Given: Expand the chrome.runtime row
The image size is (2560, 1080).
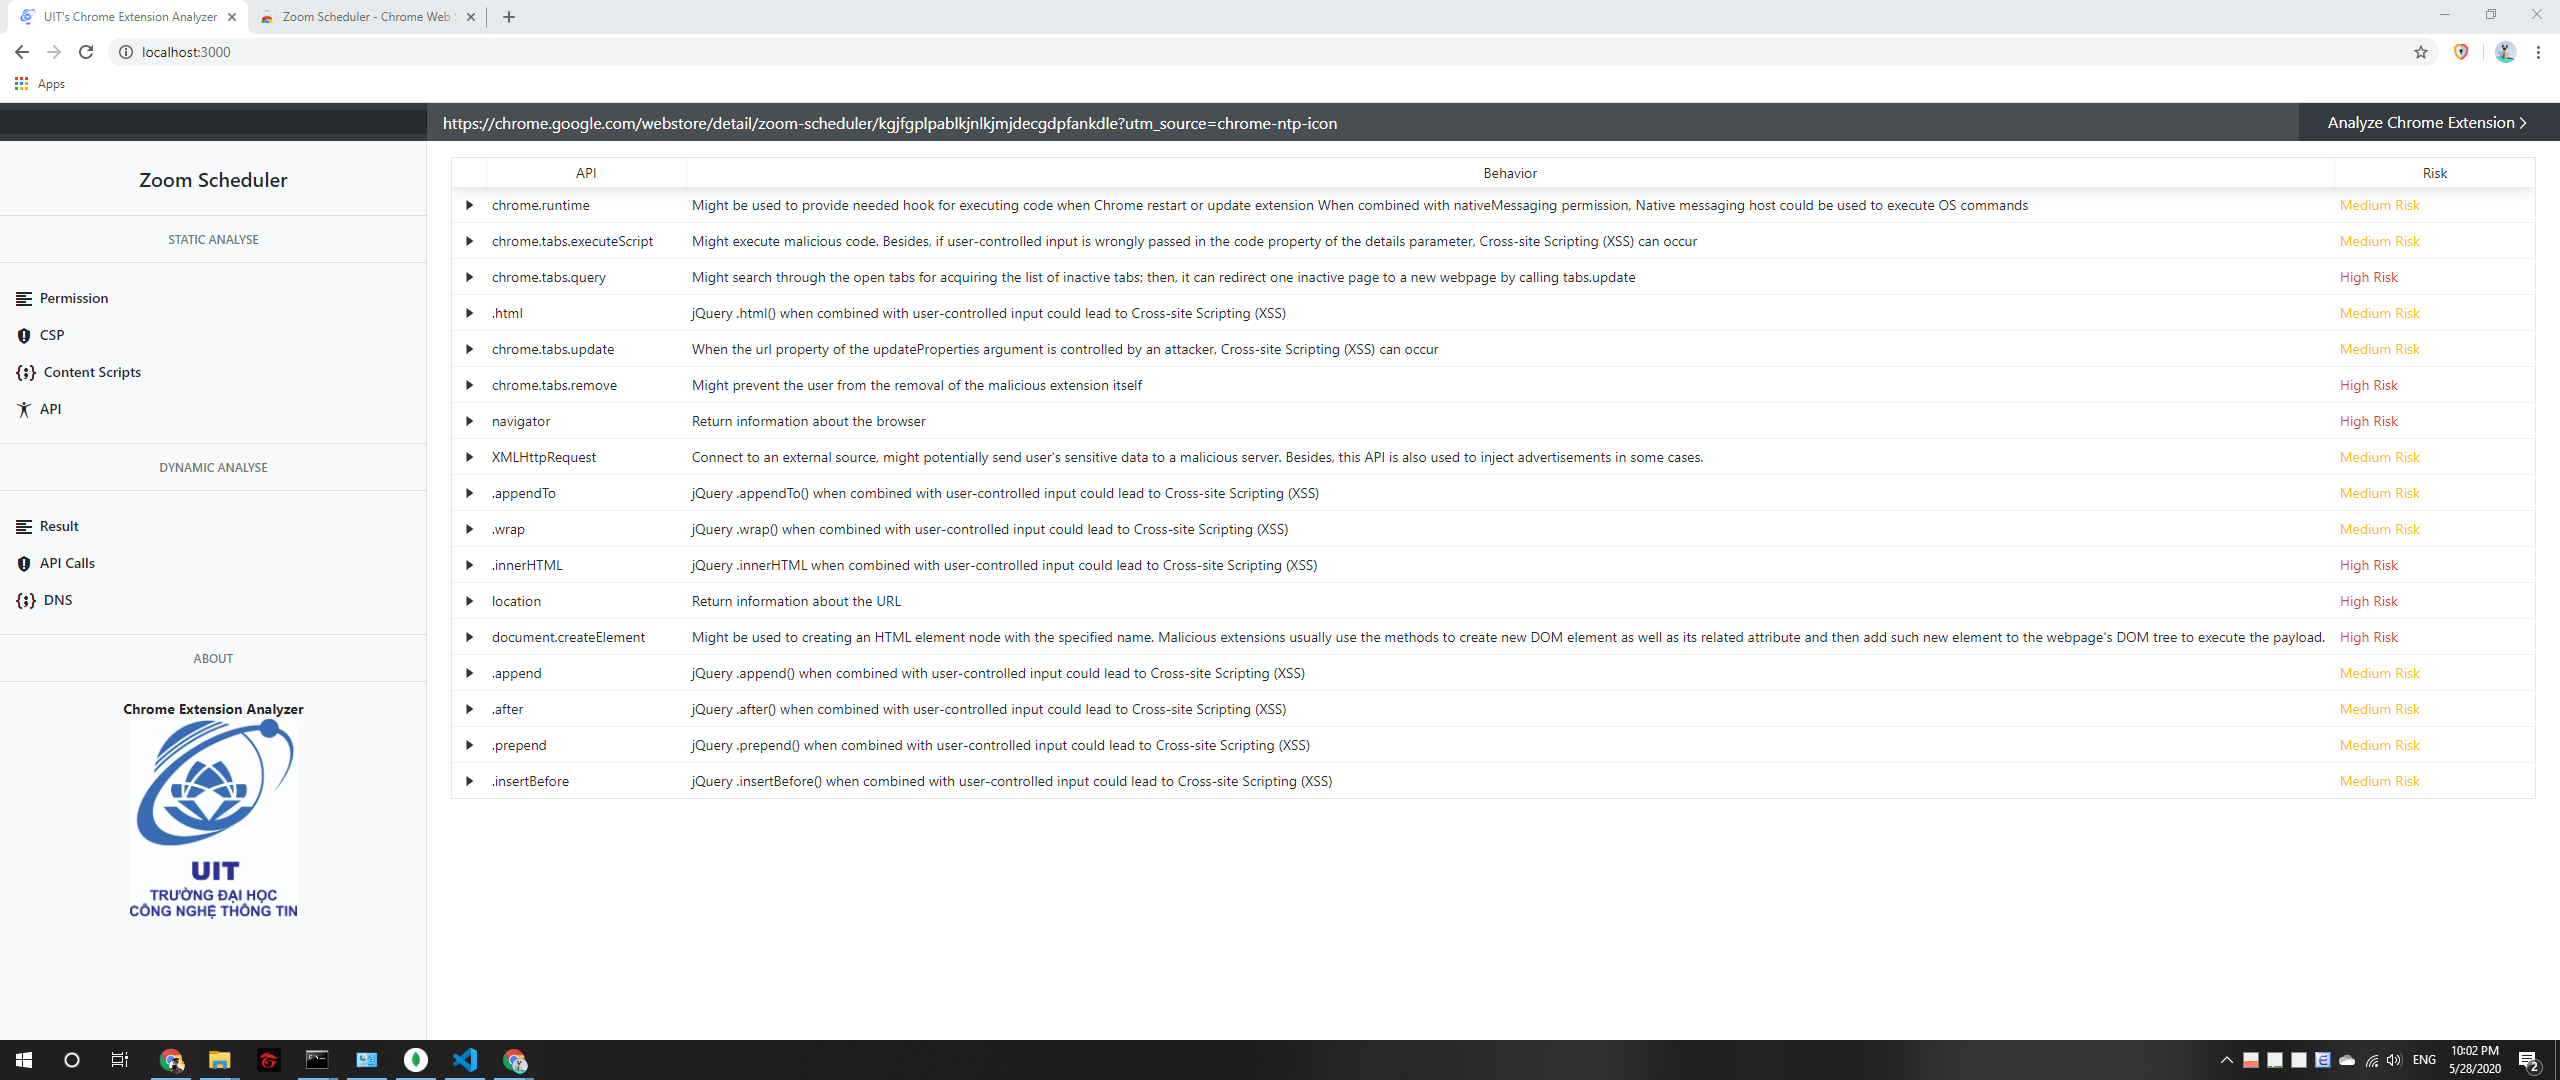Looking at the screenshot, I should pyautogui.click(x=469, y=205).
